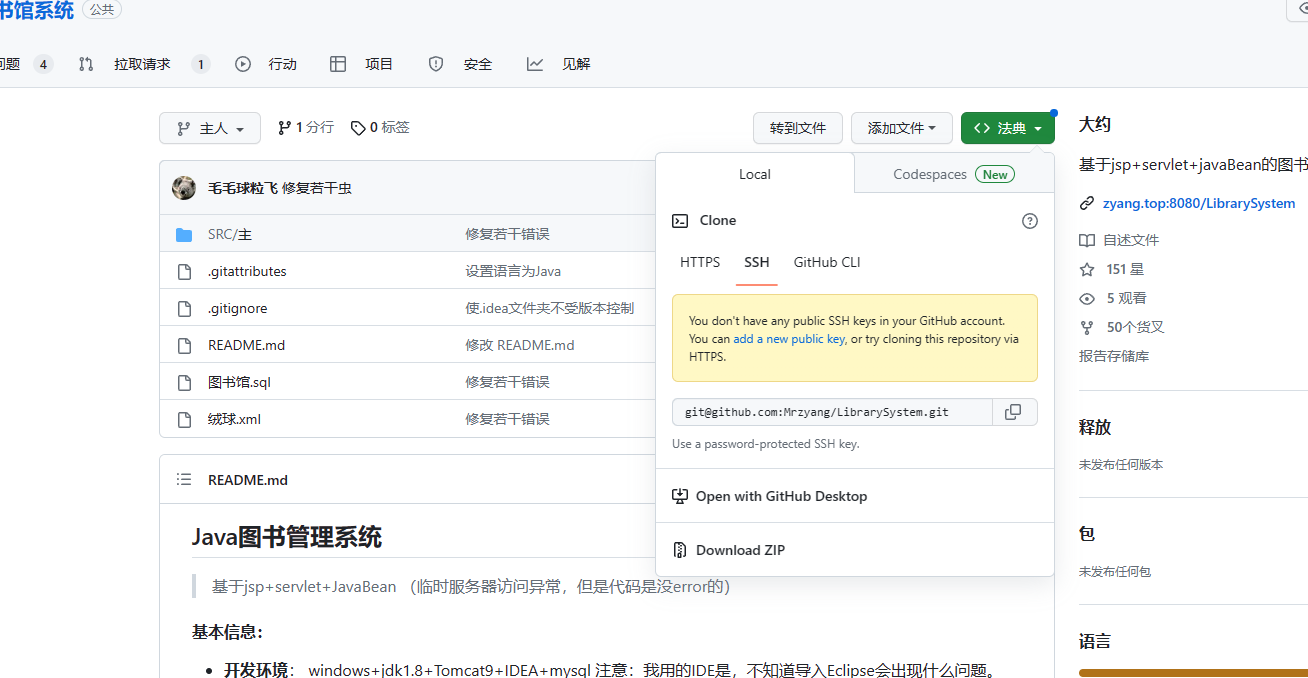Open the clone help question mark icon
1308x678 pixels.
pyautogui.click(x=1030, y=221)
